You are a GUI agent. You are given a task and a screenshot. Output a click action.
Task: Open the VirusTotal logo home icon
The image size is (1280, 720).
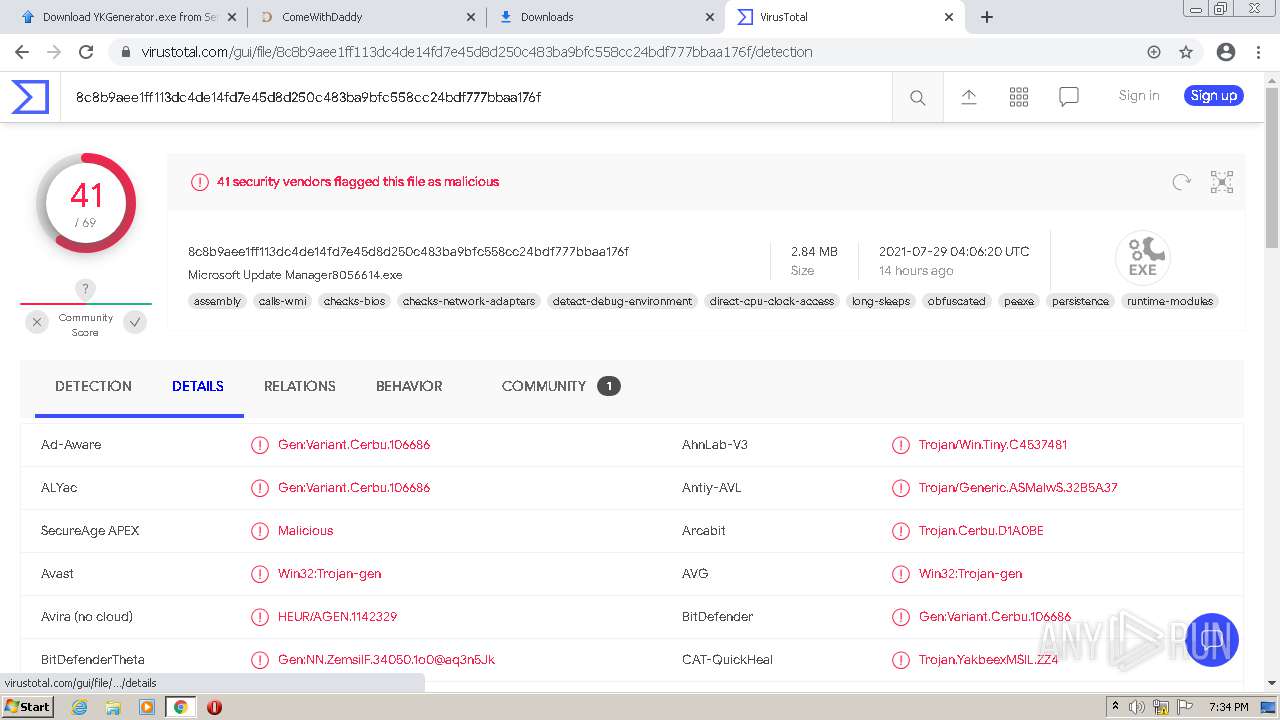pos(30,97)
